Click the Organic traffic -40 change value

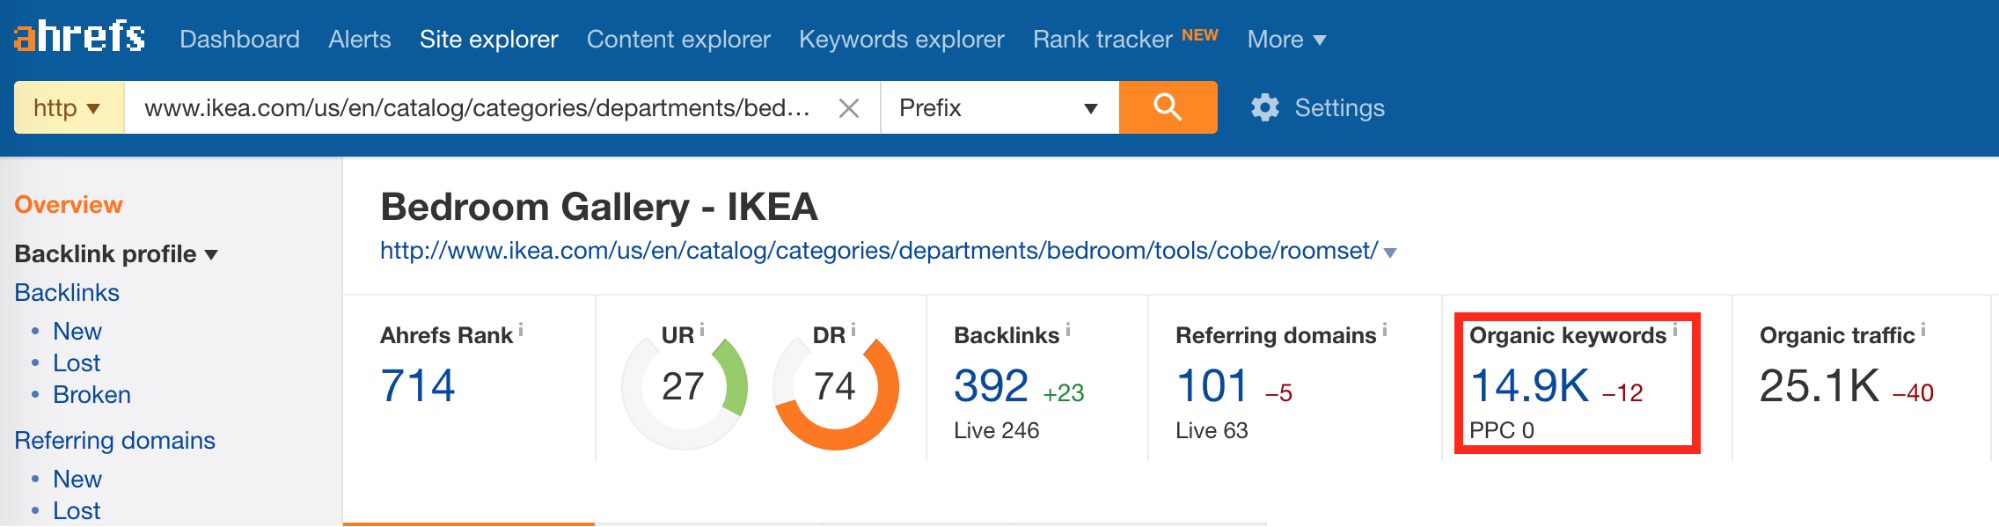click(x=1913, y=393)
